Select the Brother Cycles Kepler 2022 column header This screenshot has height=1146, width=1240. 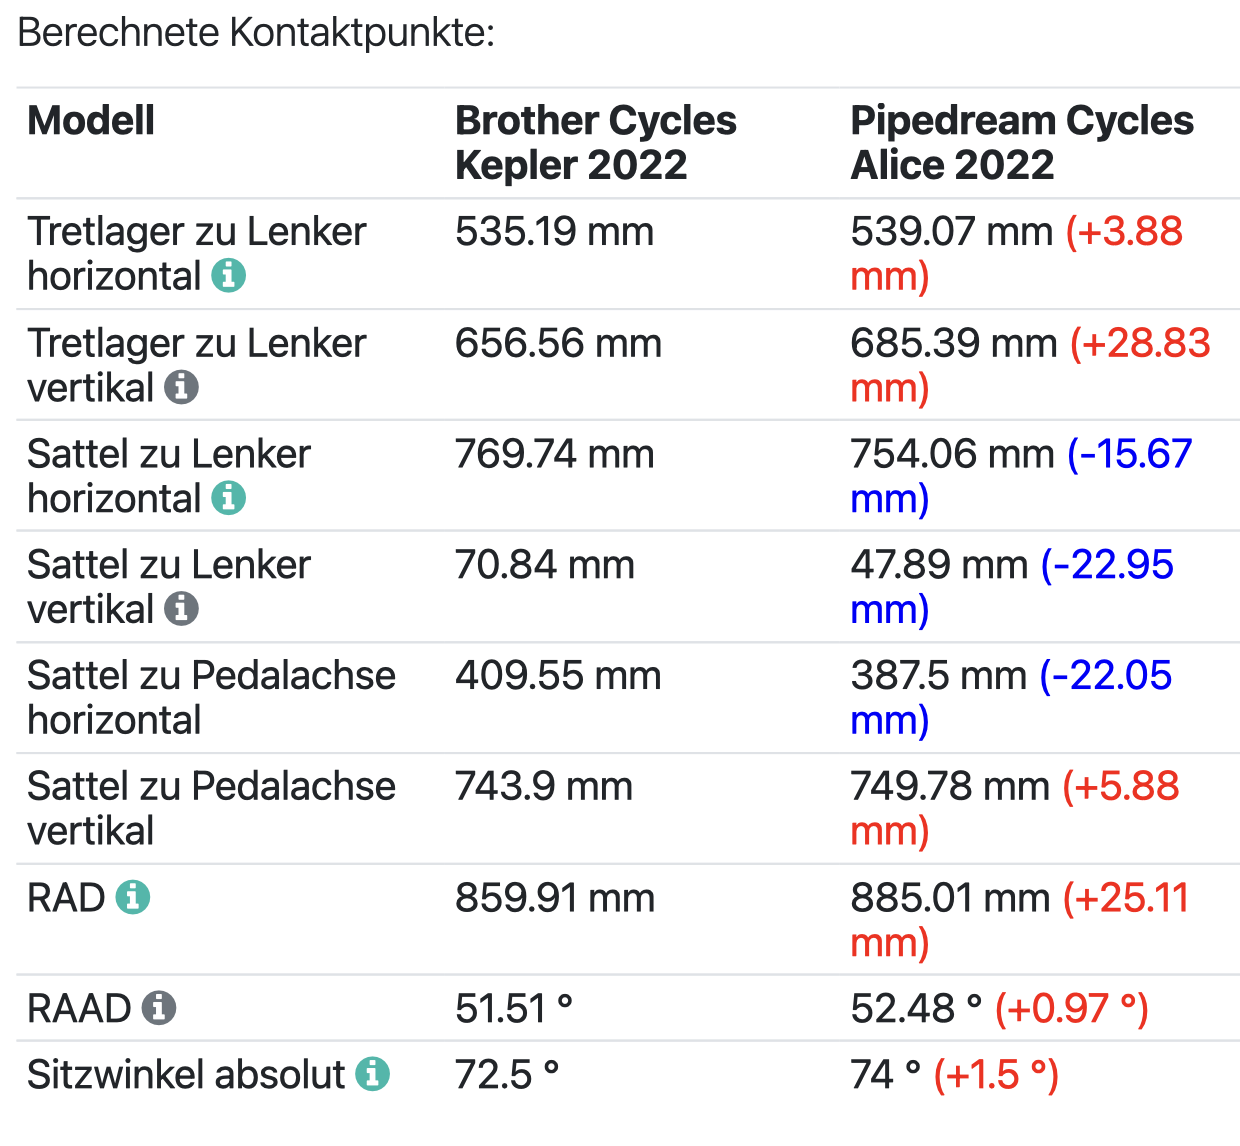tap(595, 143)
